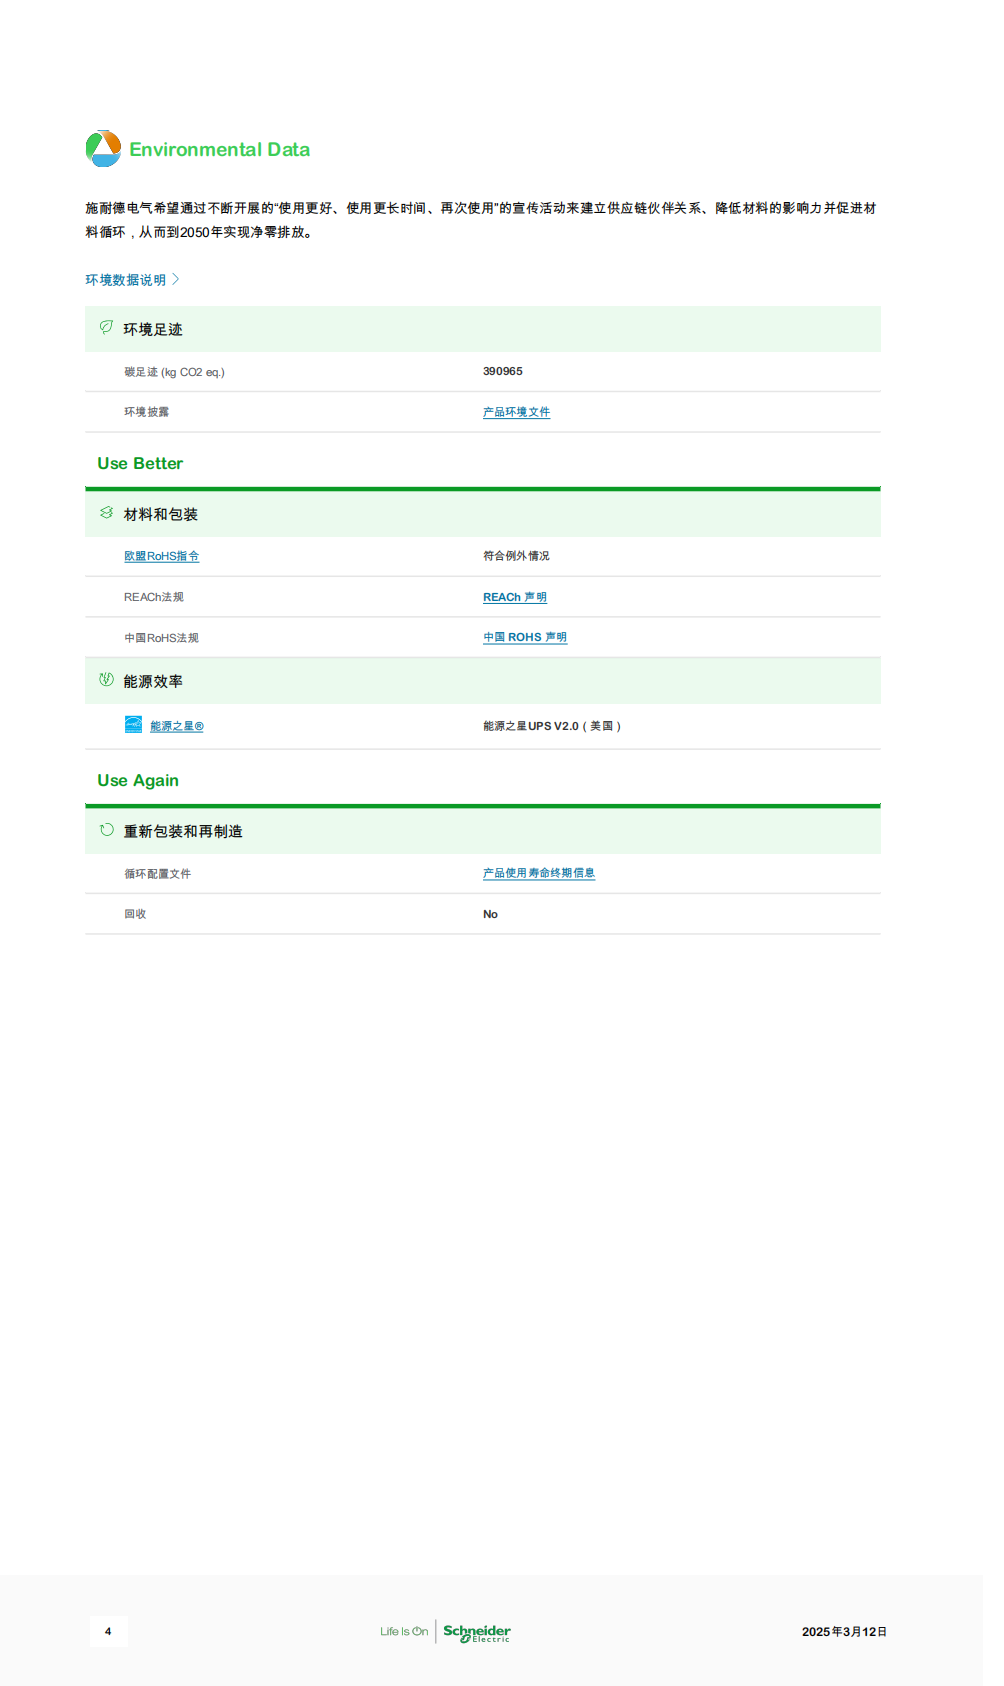The image size is (1004, 1686).
Task: Click the 符合例外情况 value
Action: 516,556
